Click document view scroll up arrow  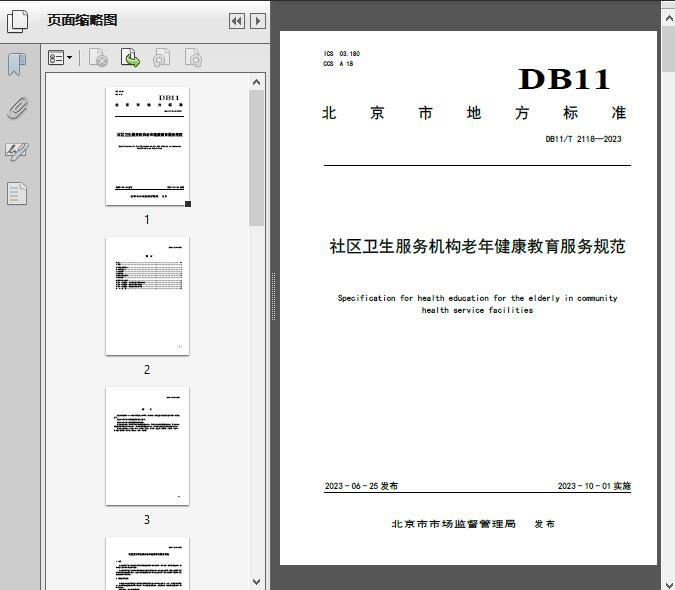pos(669,19)
